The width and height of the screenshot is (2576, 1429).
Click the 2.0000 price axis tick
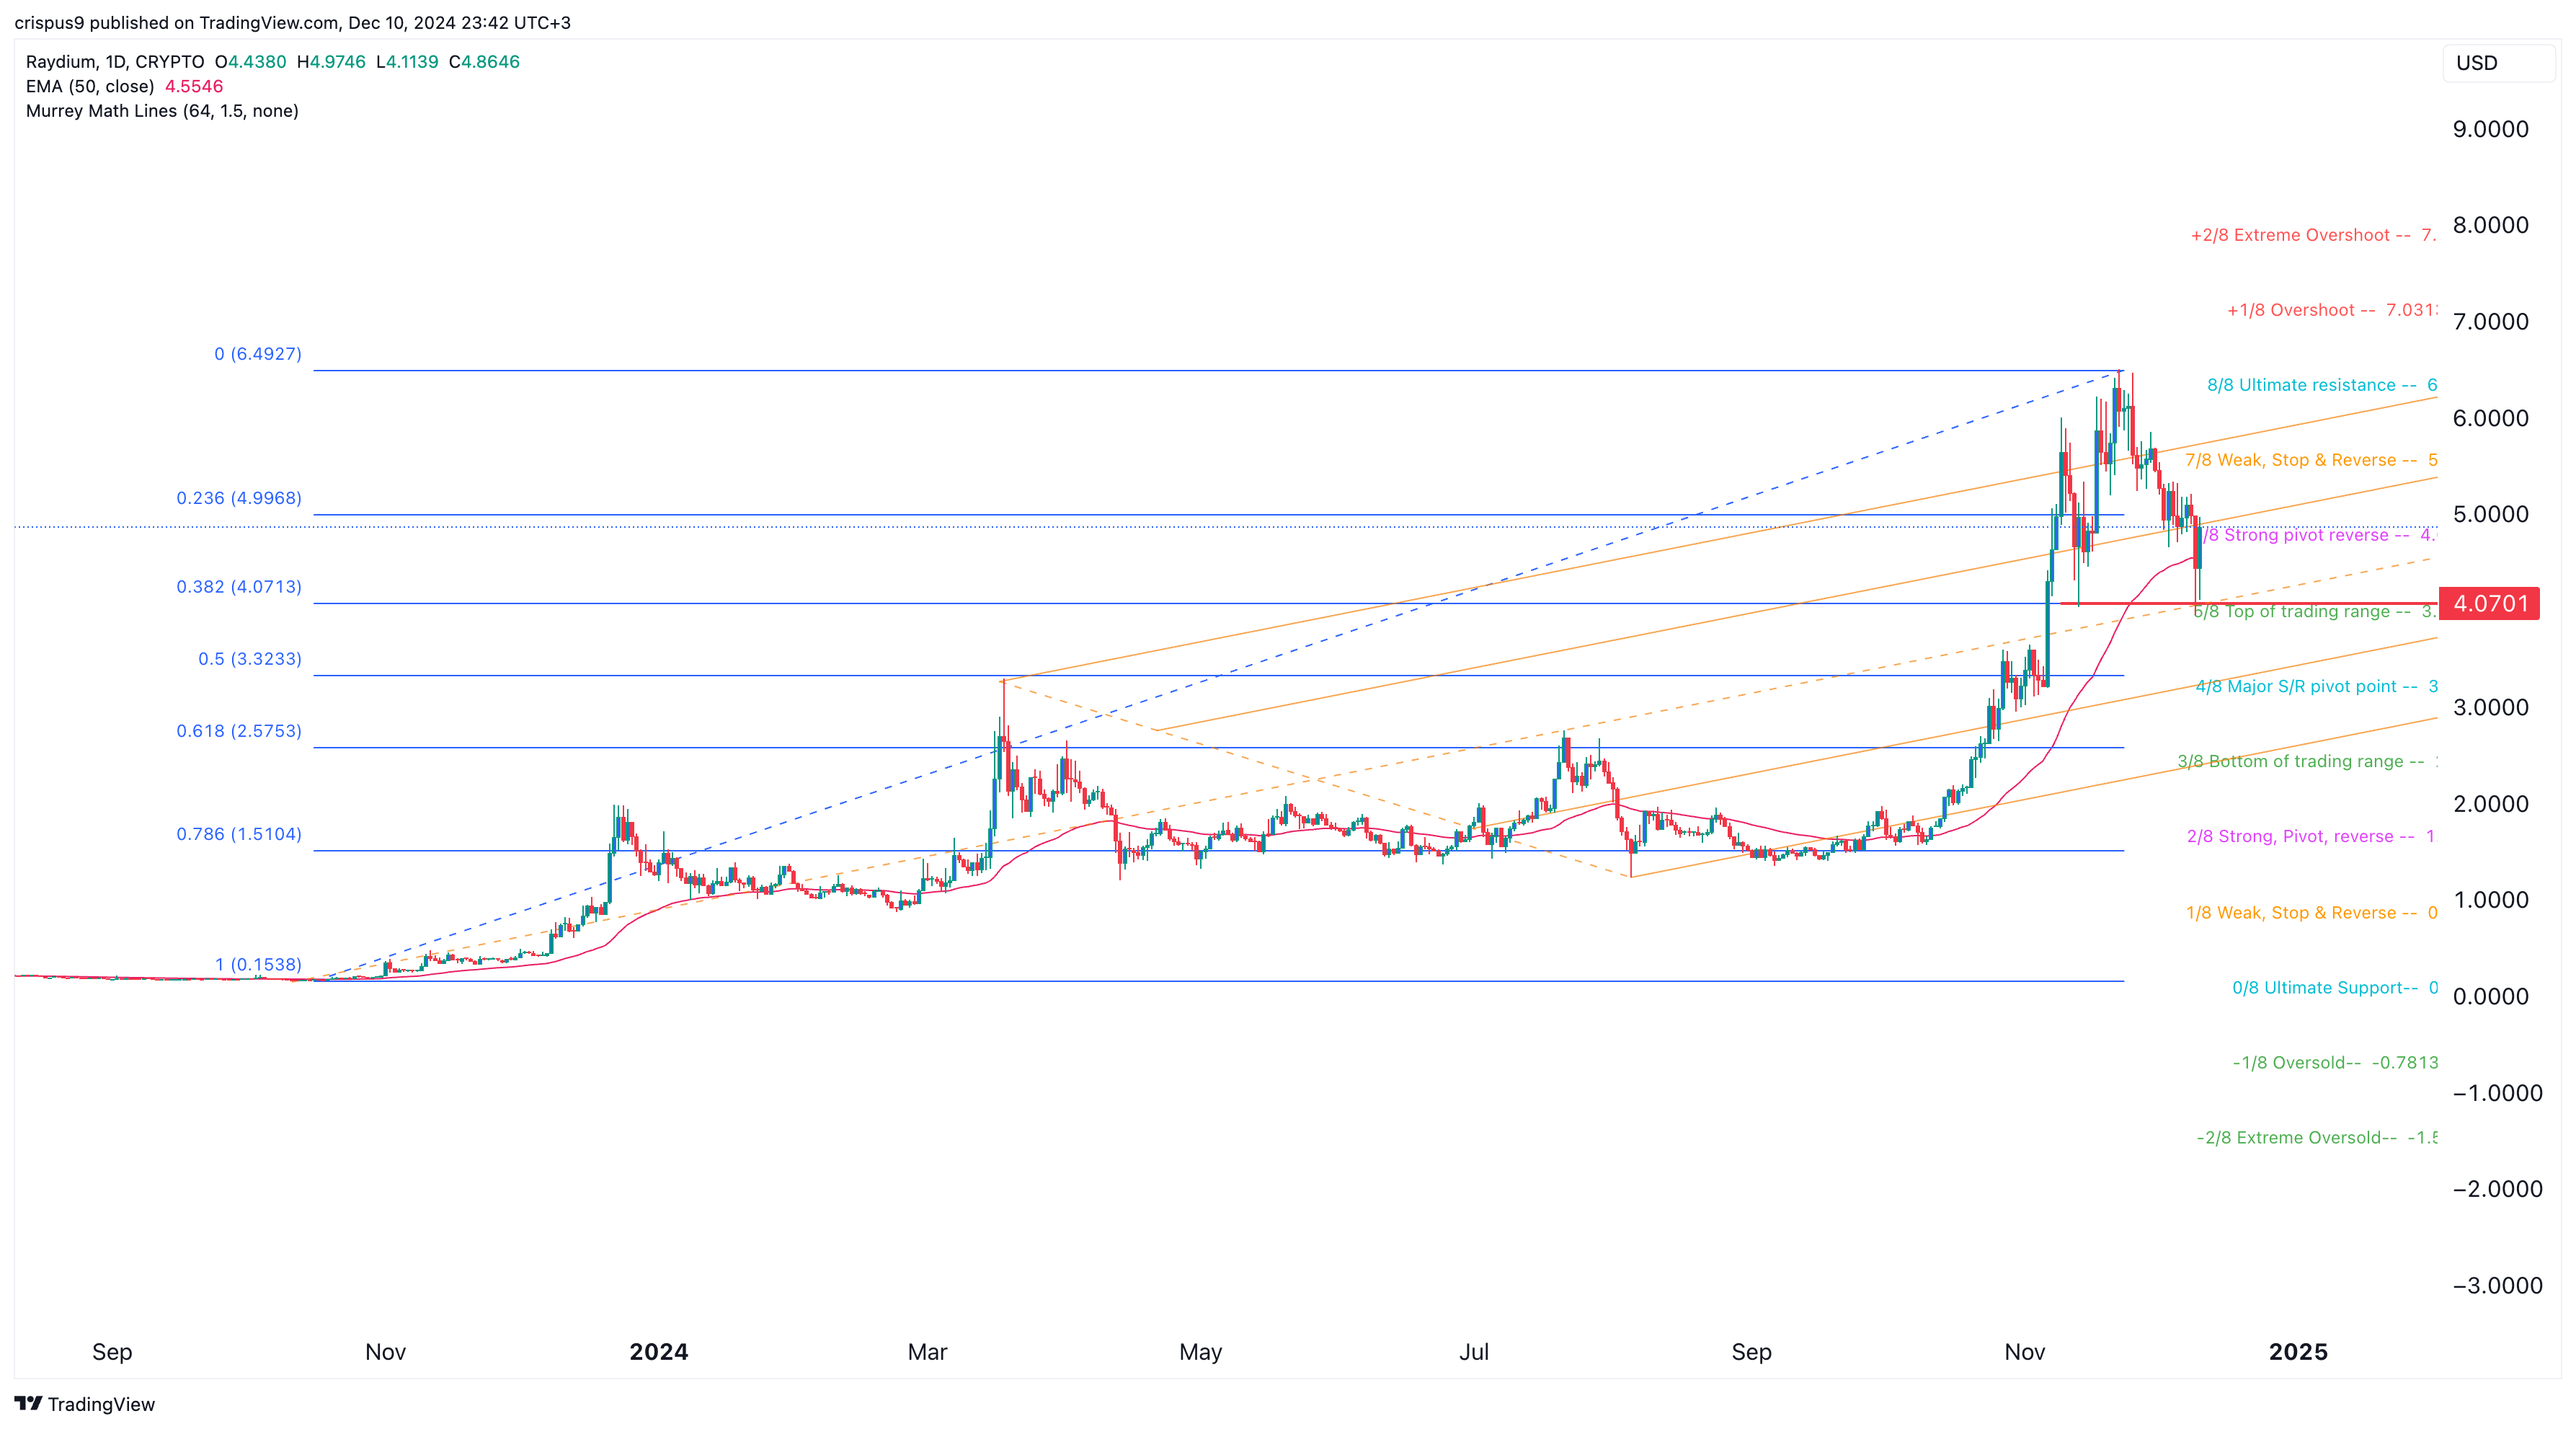(2490, 804)
